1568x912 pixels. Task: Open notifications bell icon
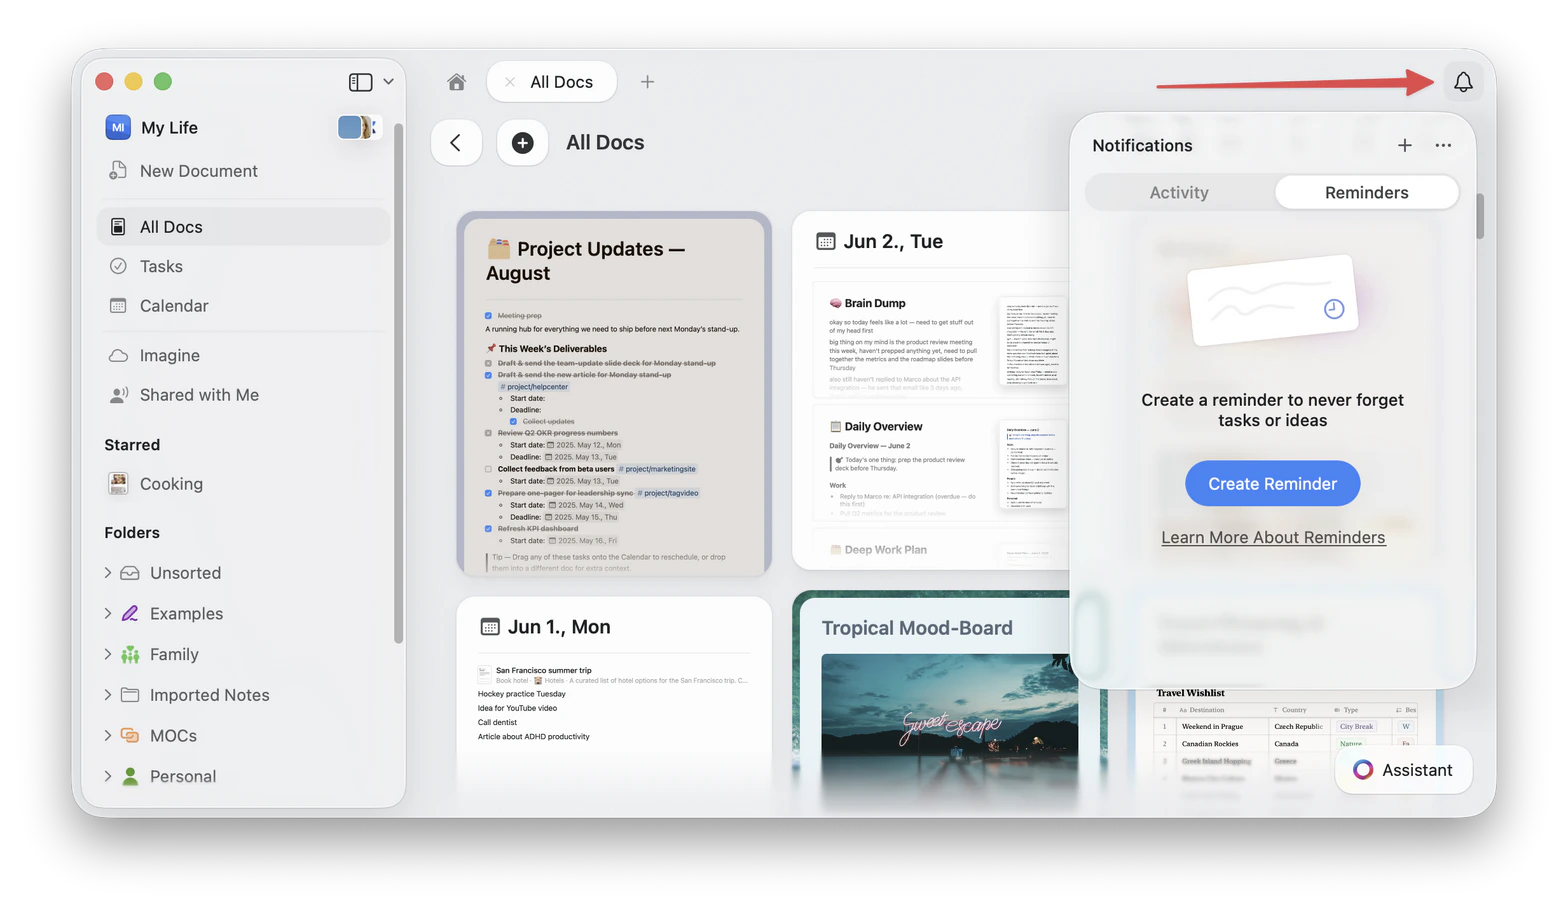pos(1463,82)
